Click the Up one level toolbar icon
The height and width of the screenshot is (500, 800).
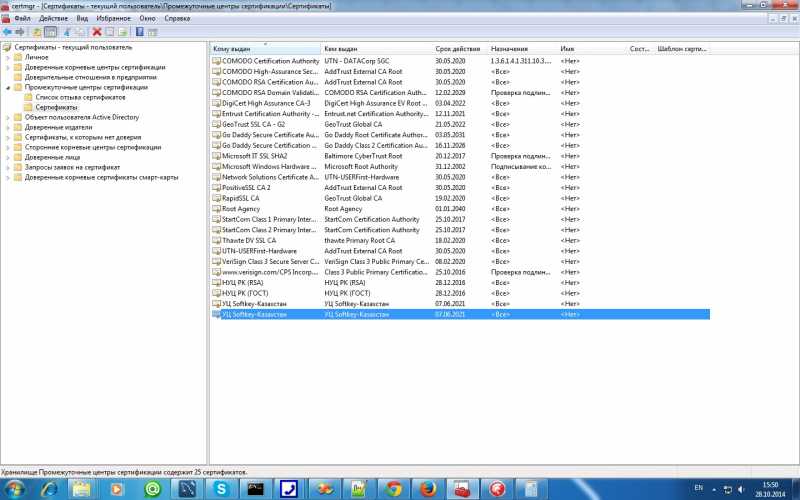(x=37, y=32)
